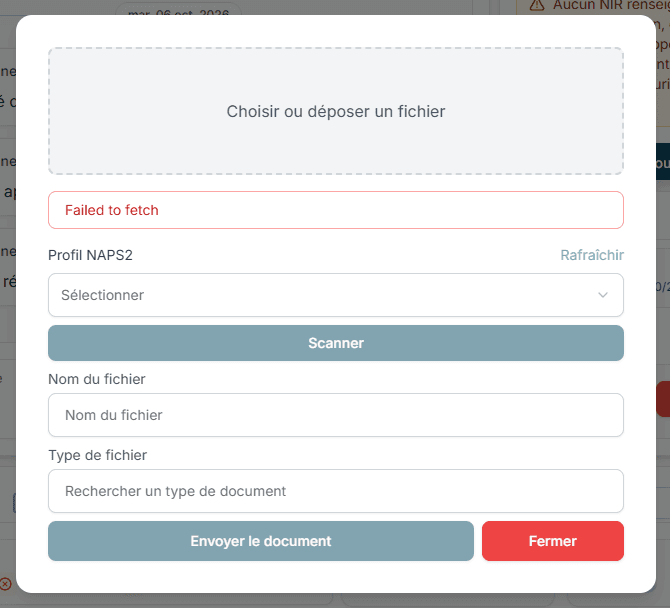Start scanning with the Scanner button
The height and width of the screenshot is (608, 670).
336,343
